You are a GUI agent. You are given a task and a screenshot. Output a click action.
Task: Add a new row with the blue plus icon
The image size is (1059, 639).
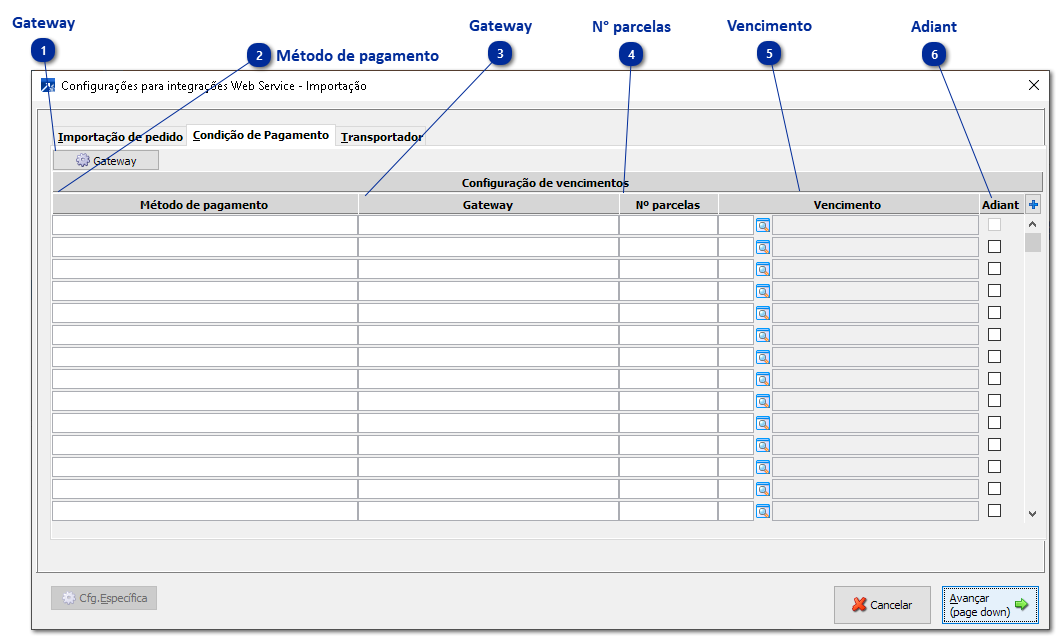tap(1033, 205)
